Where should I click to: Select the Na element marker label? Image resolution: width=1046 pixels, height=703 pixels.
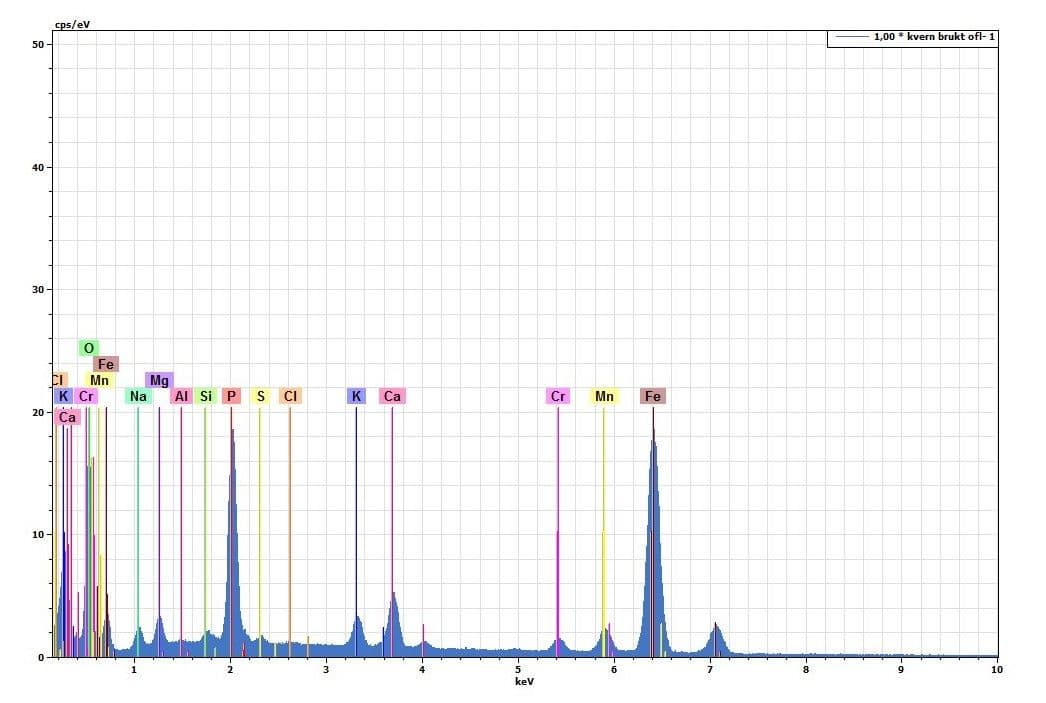(138, 396)
